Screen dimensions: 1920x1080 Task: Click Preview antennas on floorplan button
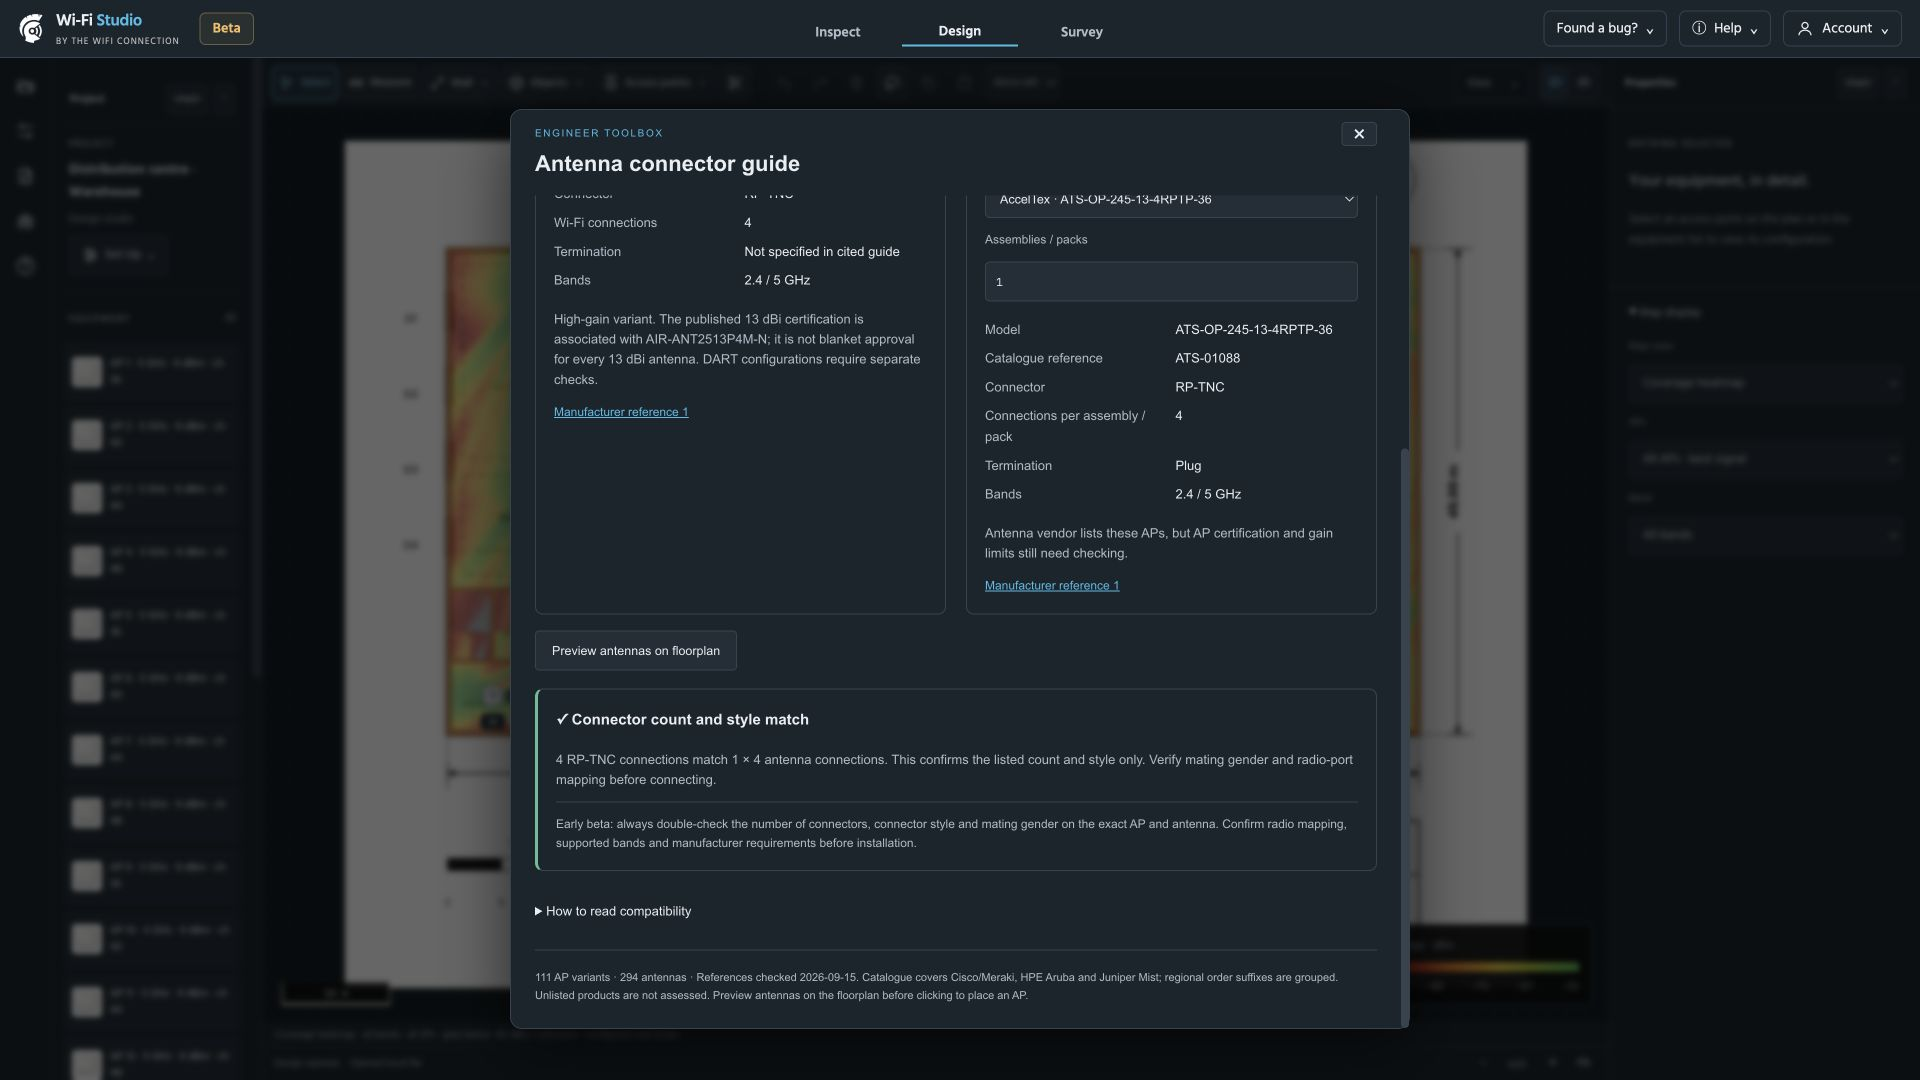click(636, 651)
